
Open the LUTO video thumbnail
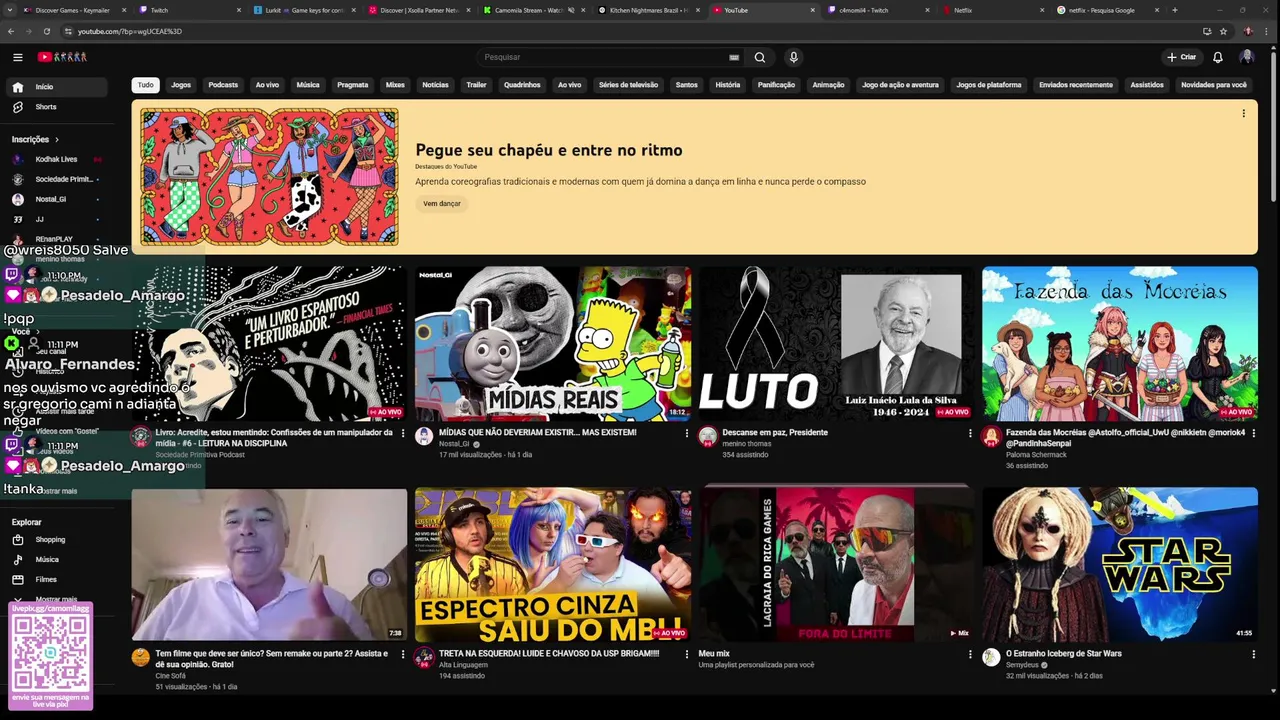(836, 343)
